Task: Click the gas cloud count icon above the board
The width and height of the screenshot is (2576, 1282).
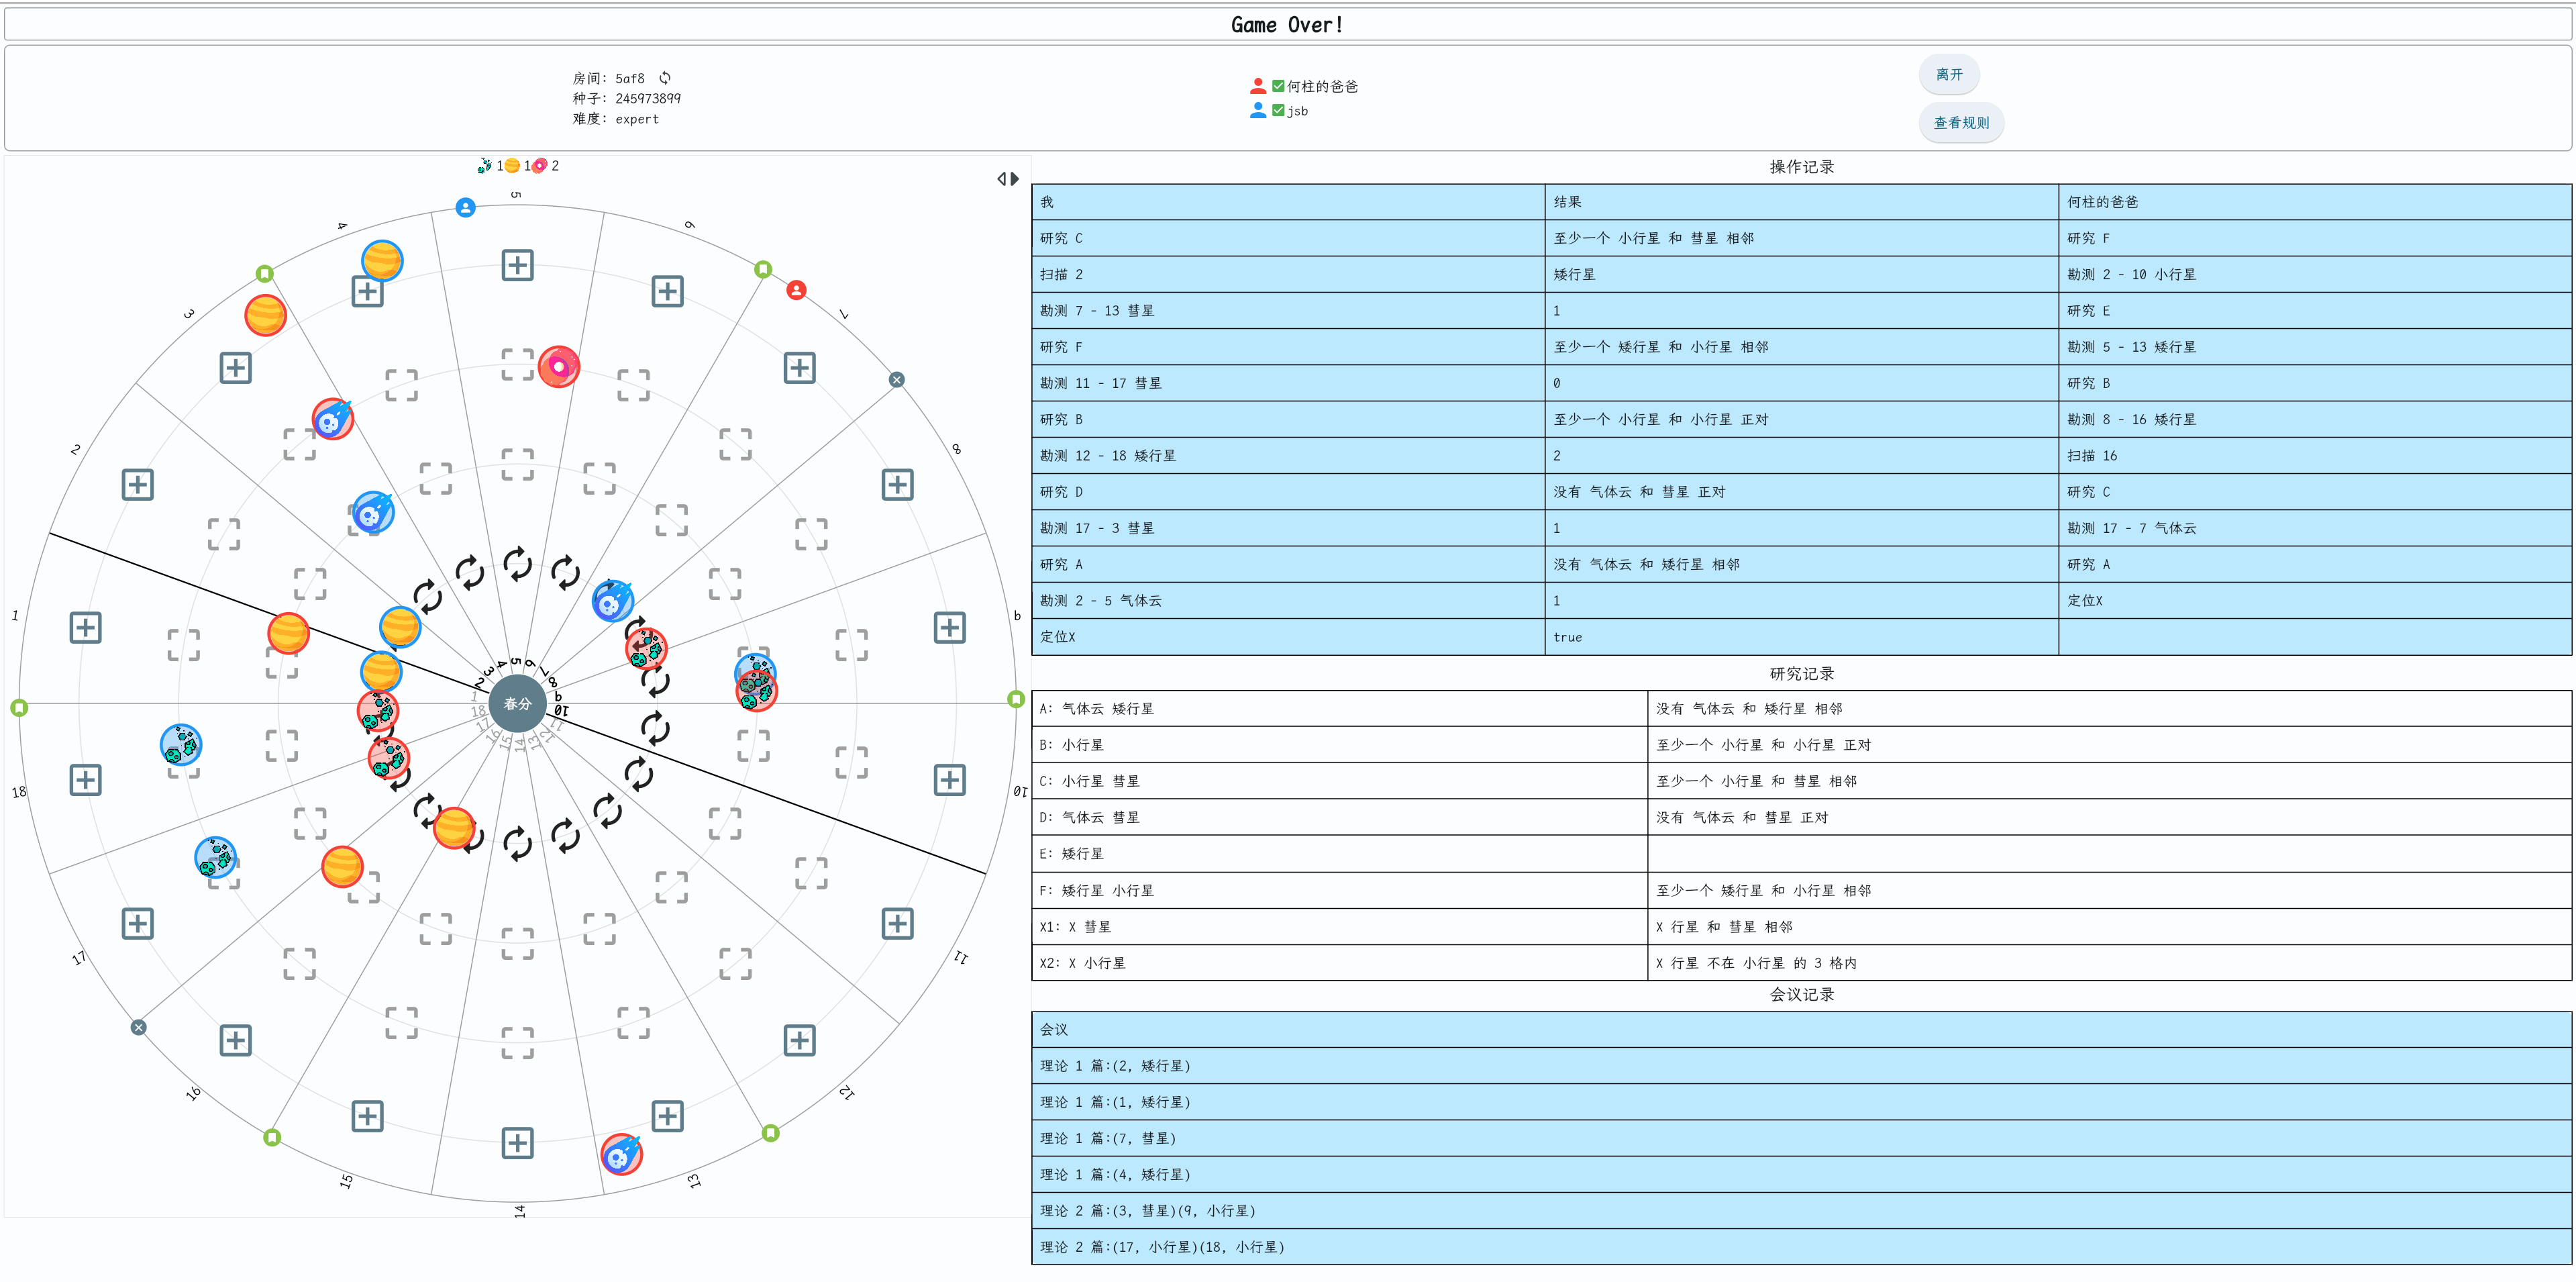Action: pos(540,166)
